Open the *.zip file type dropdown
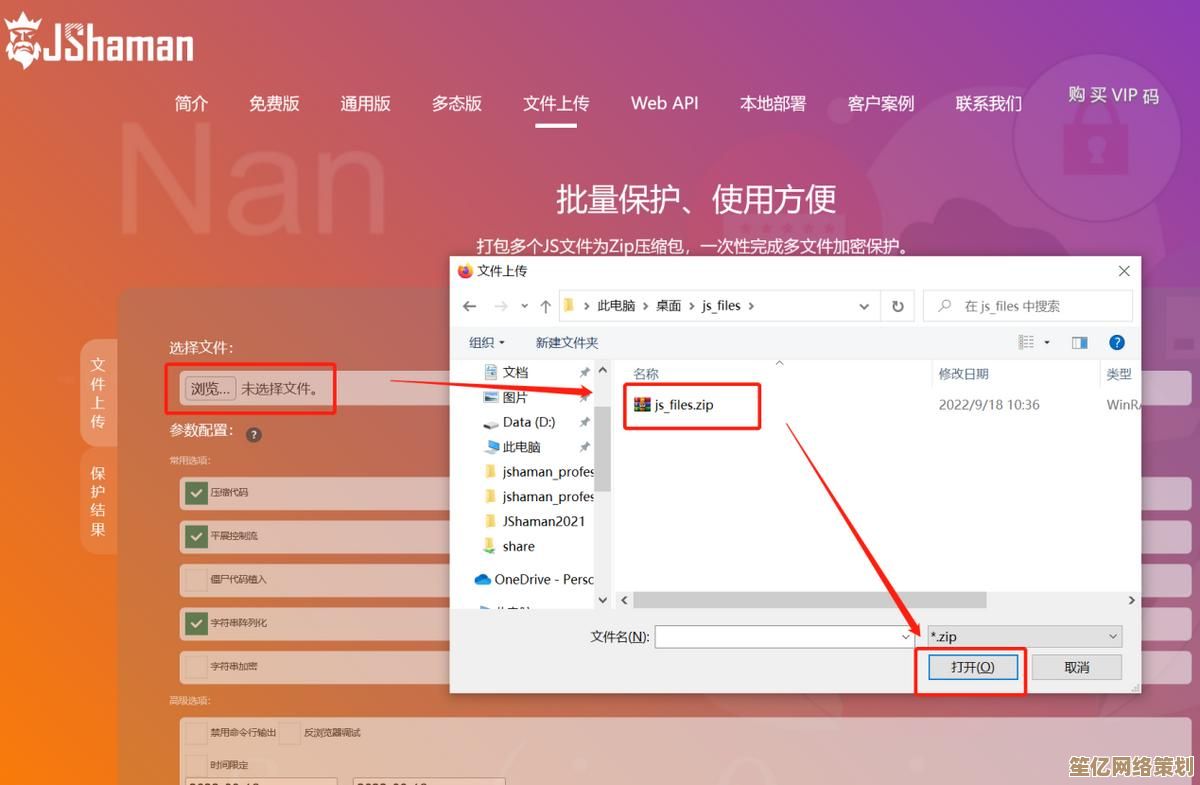Image resolution: width=1200 pixels, height=785 pixels. (x=1024, y=636)
